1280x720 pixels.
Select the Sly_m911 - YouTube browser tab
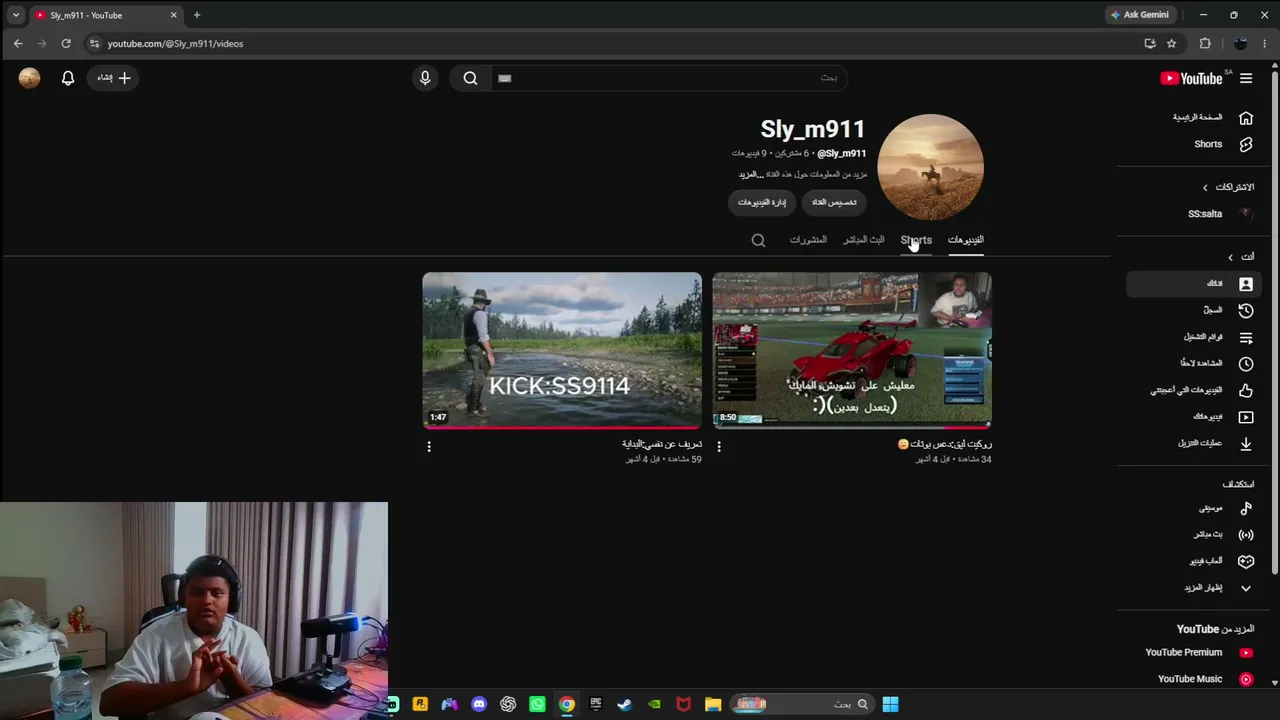tap(106, 15)
